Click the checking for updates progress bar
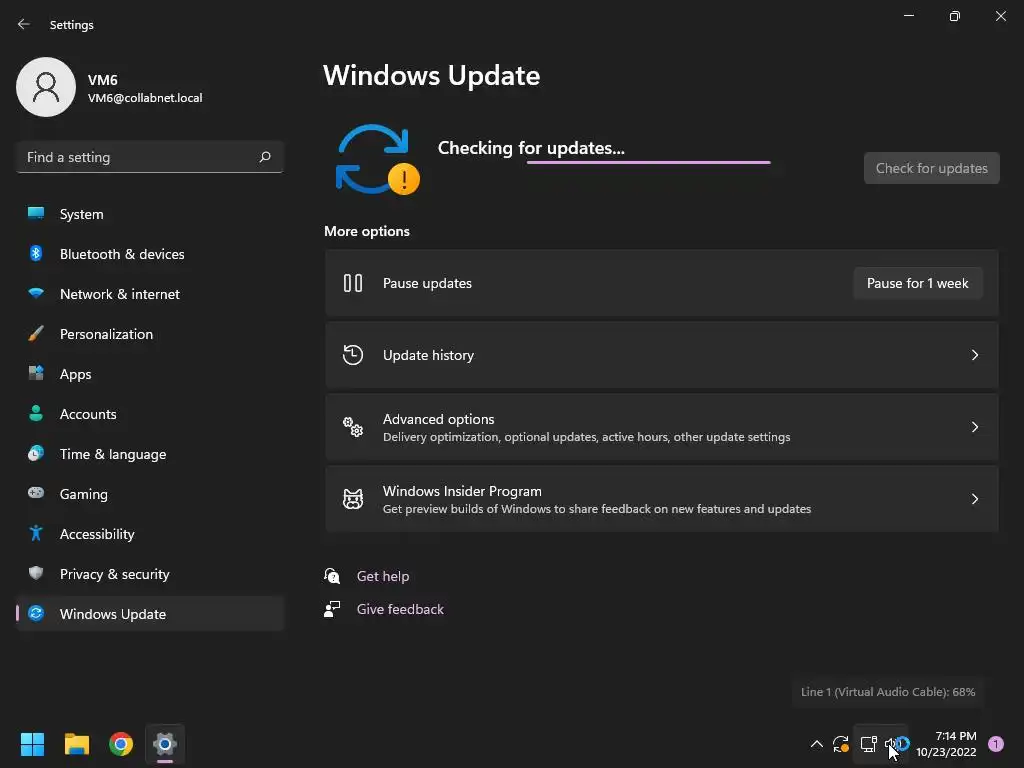This screenshot has width=1024, height=768. [648, 162]
